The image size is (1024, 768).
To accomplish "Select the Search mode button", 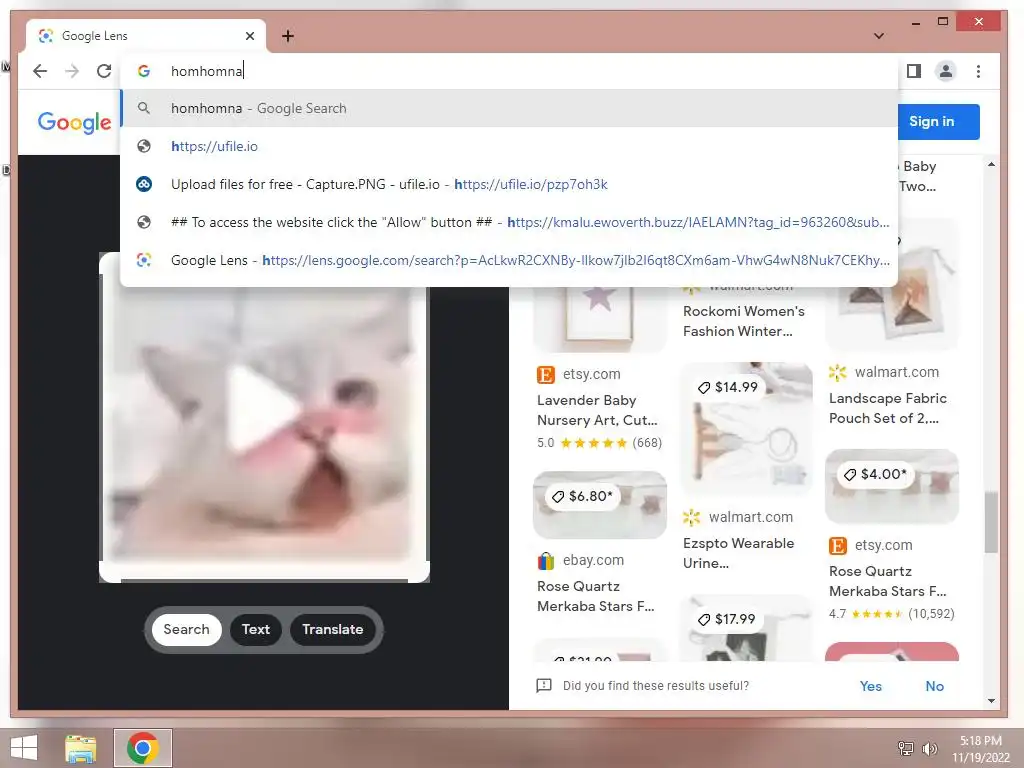I will pos(186,630).
